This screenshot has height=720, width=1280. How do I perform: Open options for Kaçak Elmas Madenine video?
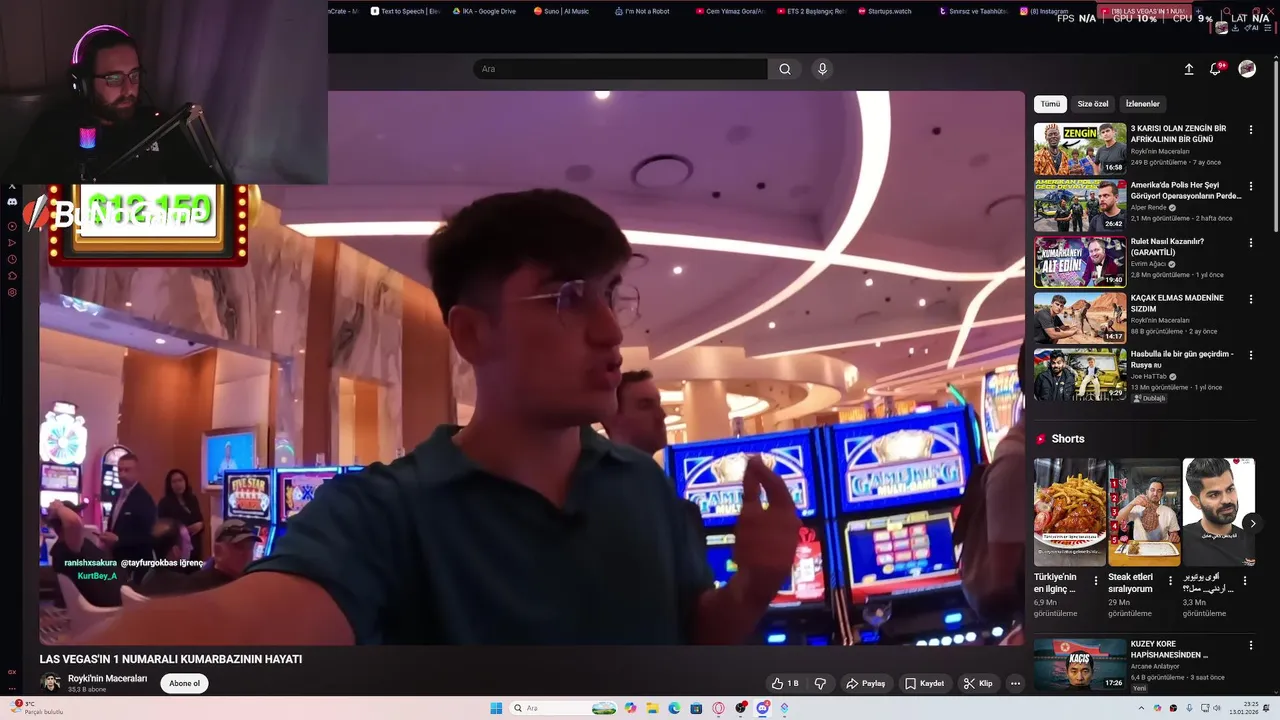pyautogui.click(x=1250, y=299)
